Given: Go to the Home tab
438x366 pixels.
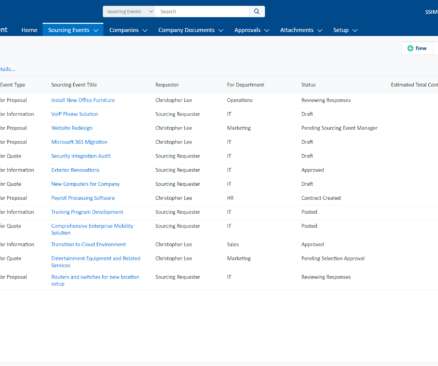Looking at the screenshot, I should click(x=29, y=30).
